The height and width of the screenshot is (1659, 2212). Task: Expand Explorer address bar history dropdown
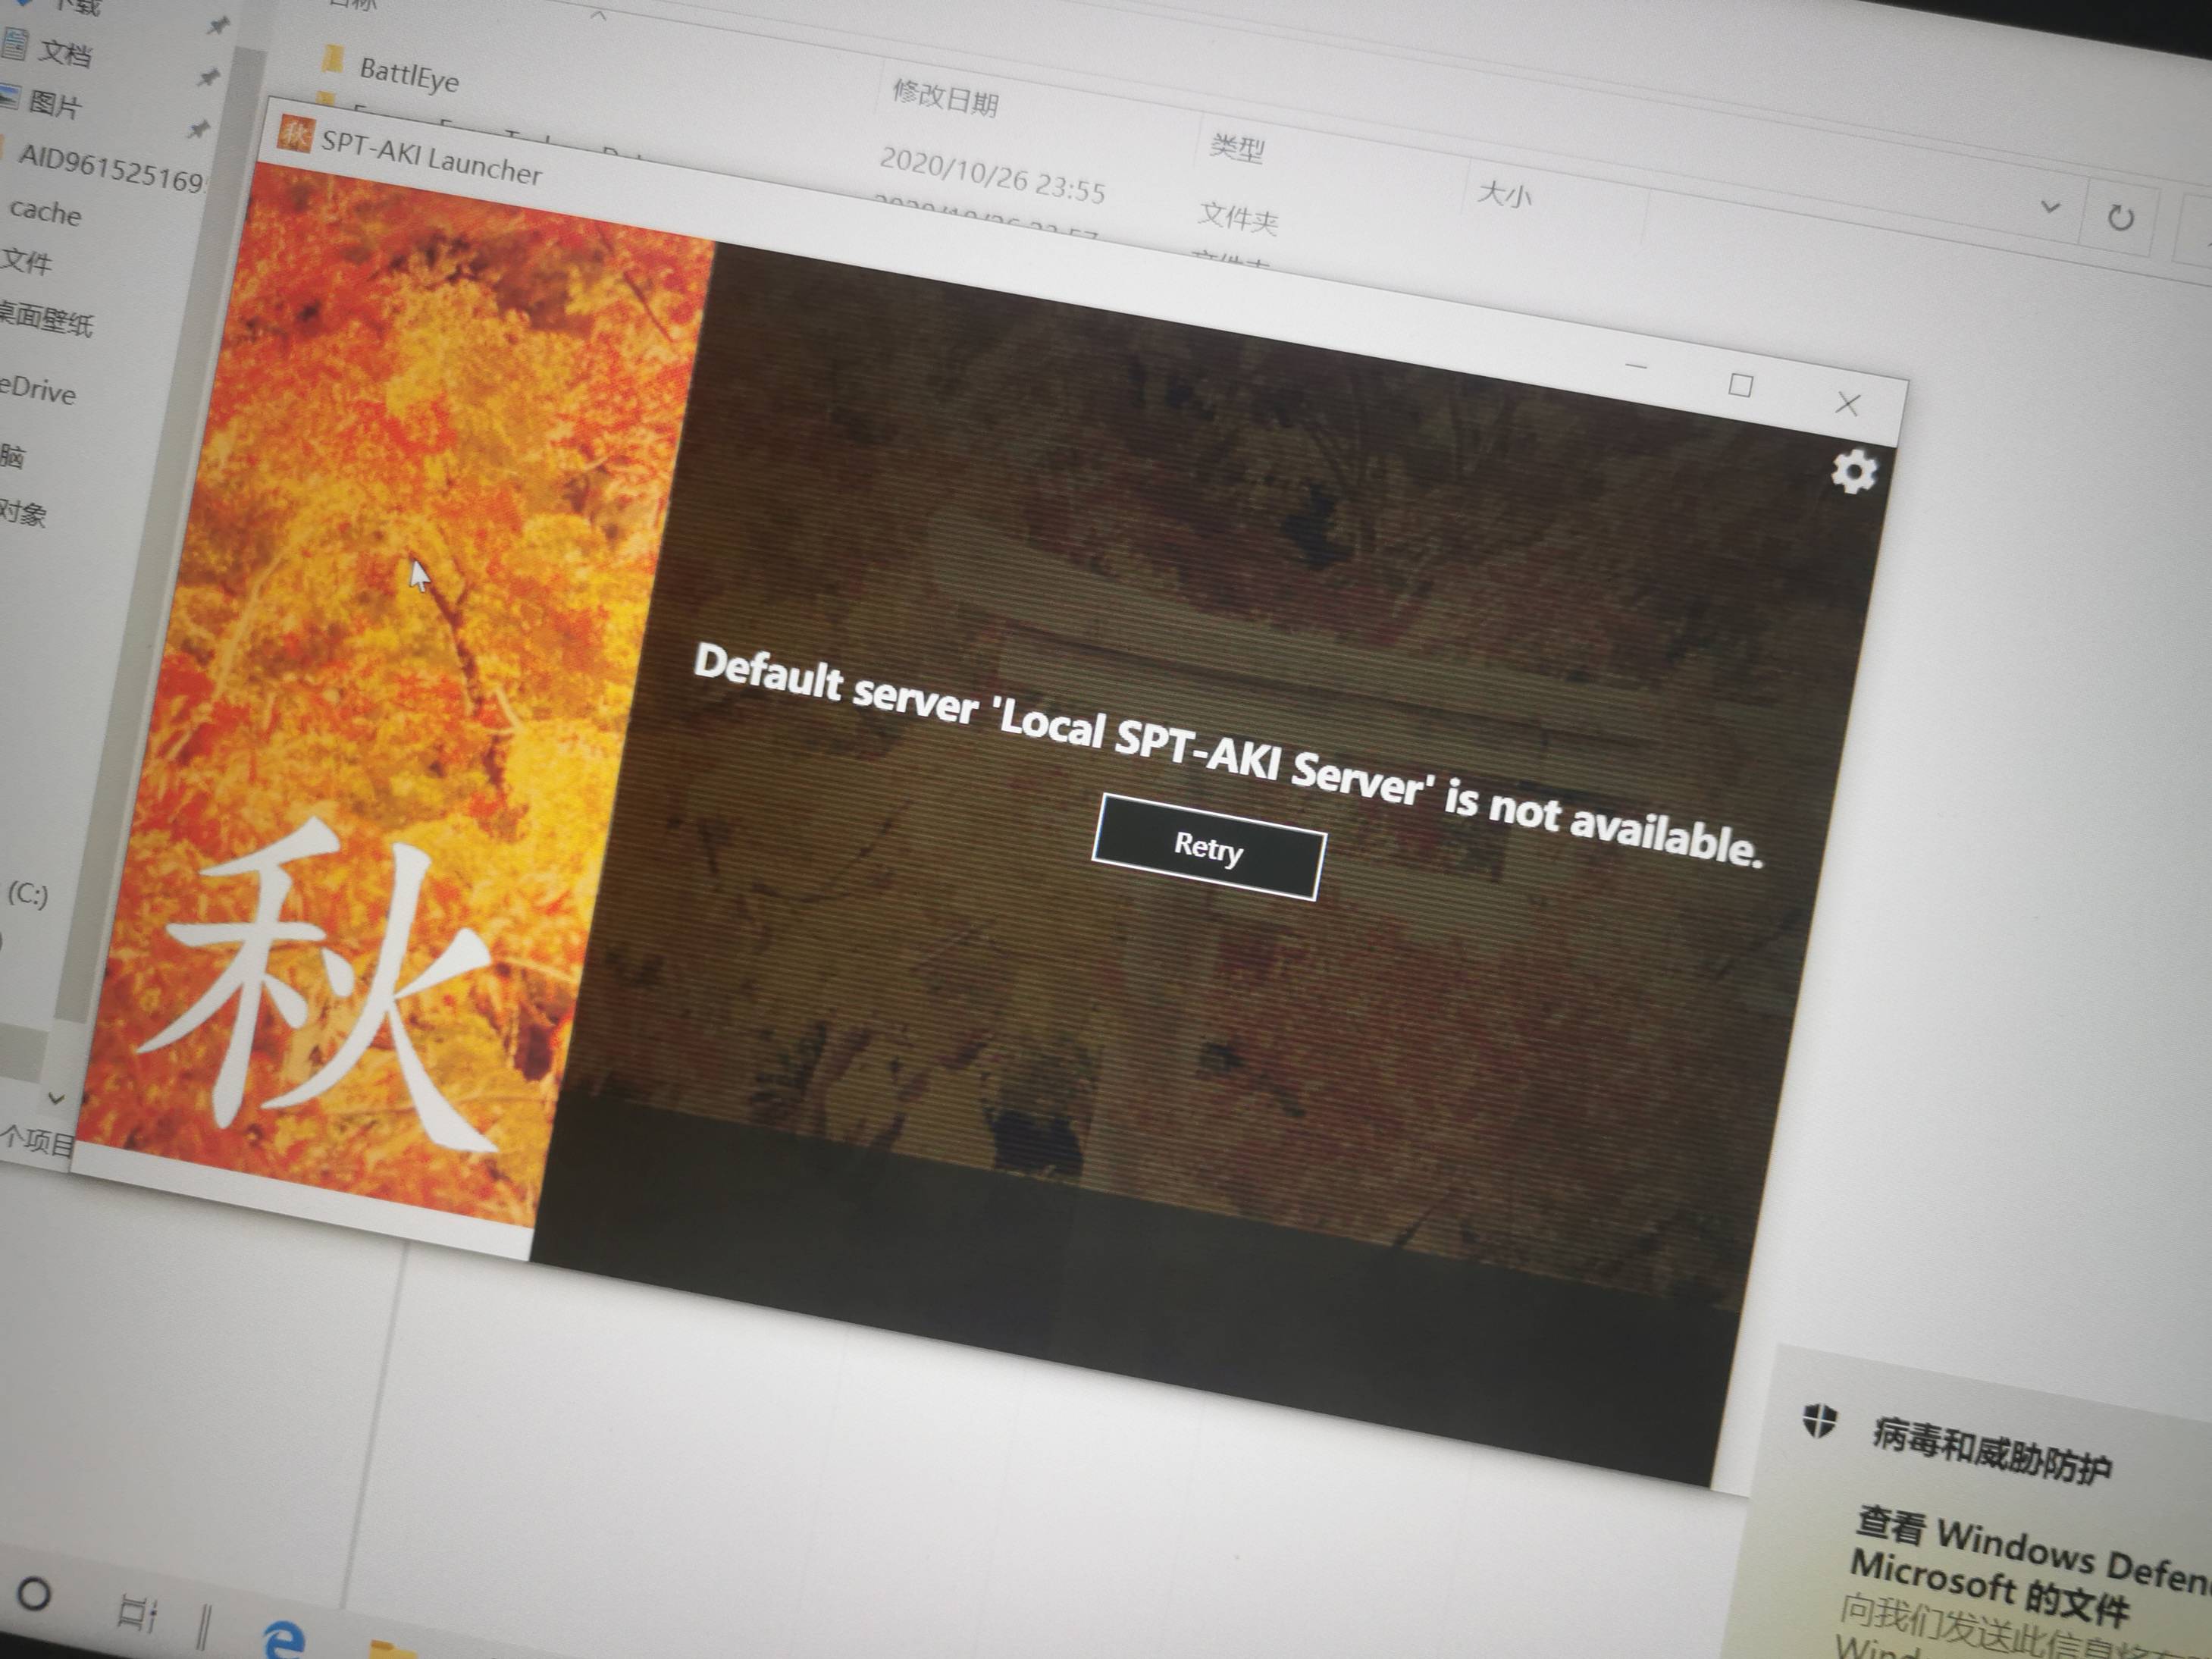[2049, 207]
